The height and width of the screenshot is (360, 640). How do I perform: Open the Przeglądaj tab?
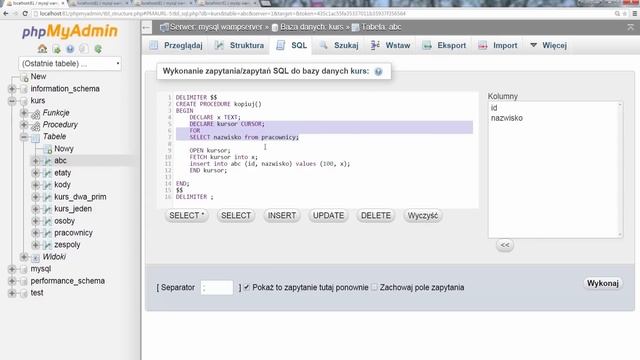[x=176, y=45]
